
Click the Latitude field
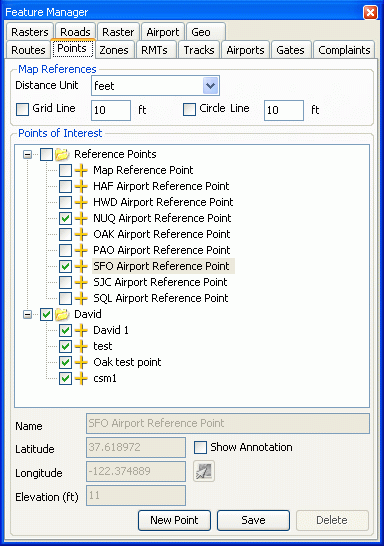[x=136, y=447]
